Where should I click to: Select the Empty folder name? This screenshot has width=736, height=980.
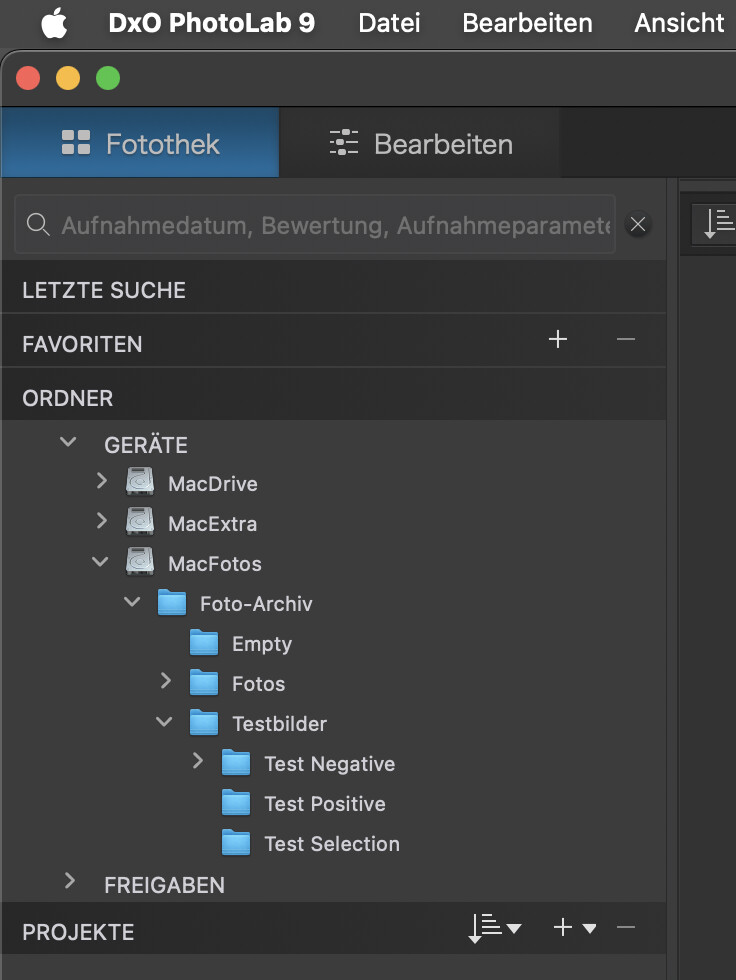[262, 644]
